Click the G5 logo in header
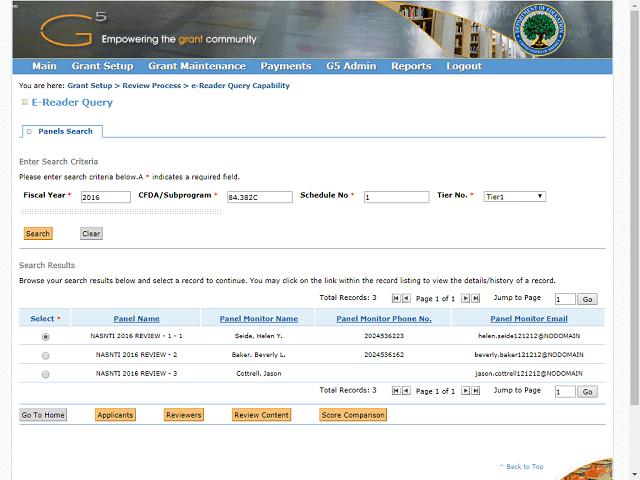The height and width of the screenshot is (480, 640). click(x=73, y=29)
